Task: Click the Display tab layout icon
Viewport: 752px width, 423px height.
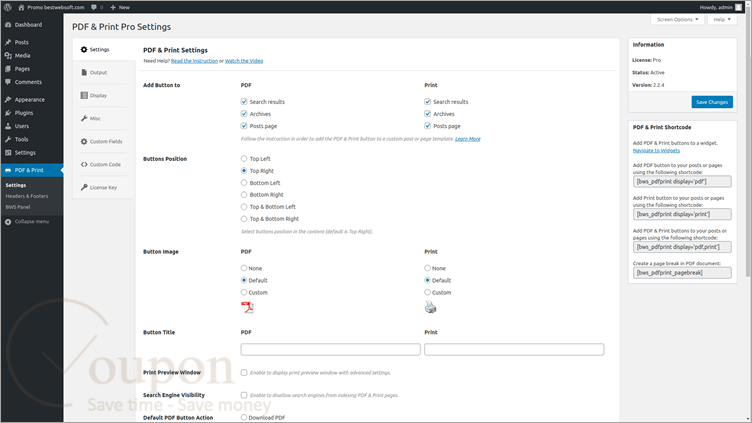Action: 84,95
